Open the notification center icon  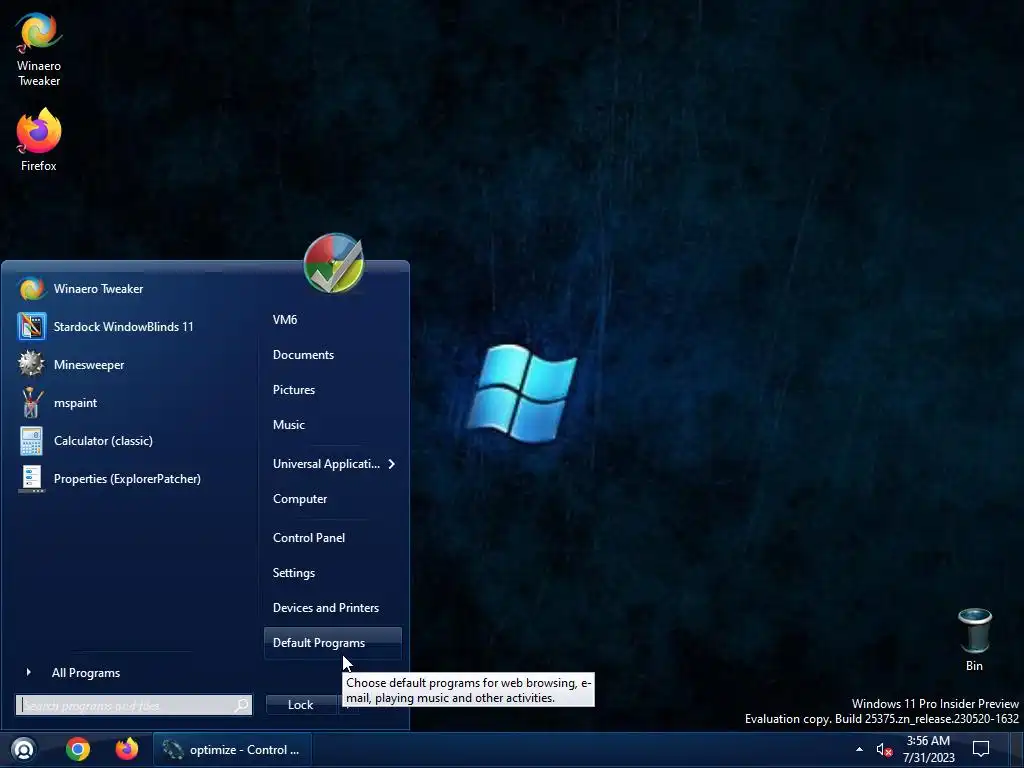click(981, 749)
